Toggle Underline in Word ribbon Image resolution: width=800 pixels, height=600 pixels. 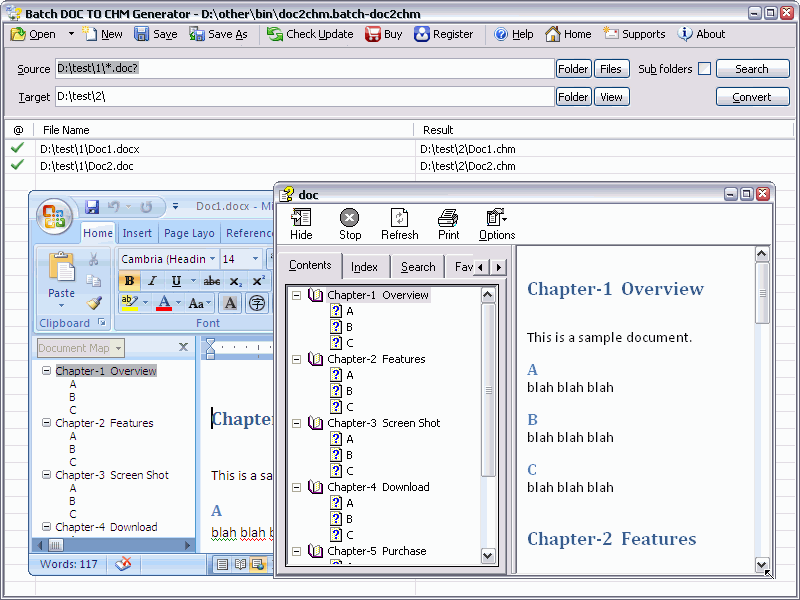point(176,281)
